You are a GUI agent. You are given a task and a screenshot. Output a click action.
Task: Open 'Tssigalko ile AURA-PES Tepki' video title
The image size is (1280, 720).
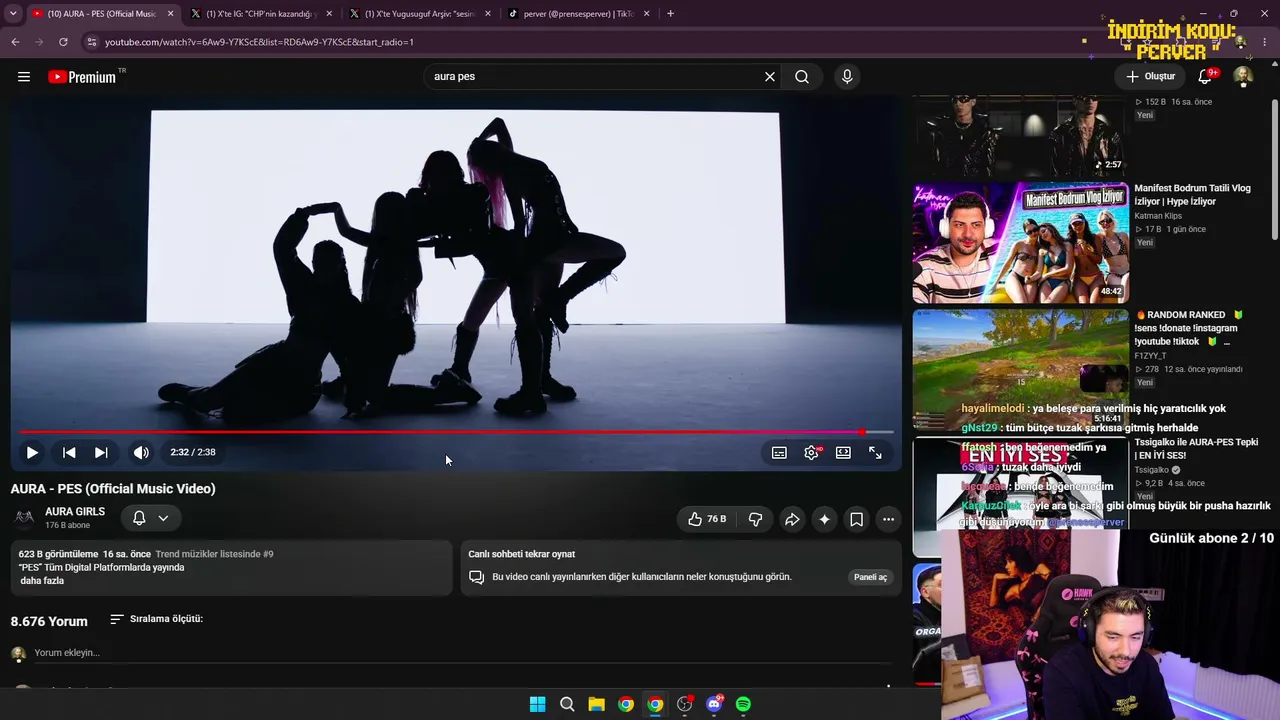coord(1196,449)
